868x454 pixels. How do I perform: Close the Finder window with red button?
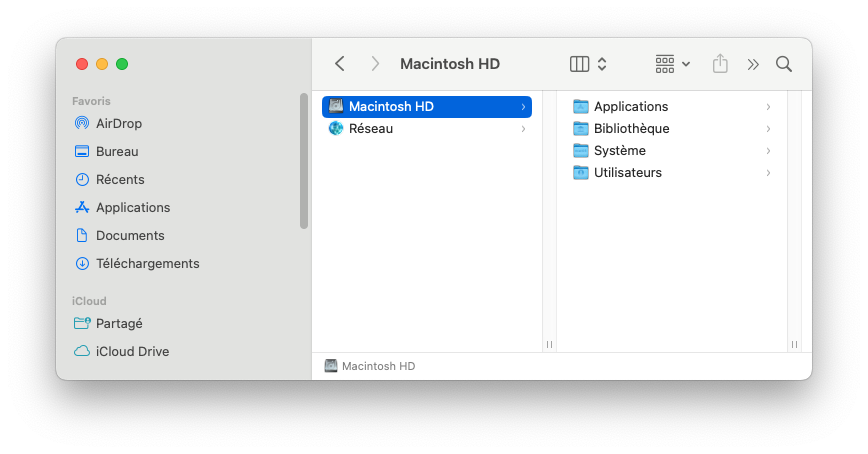(x=82, y=64)
